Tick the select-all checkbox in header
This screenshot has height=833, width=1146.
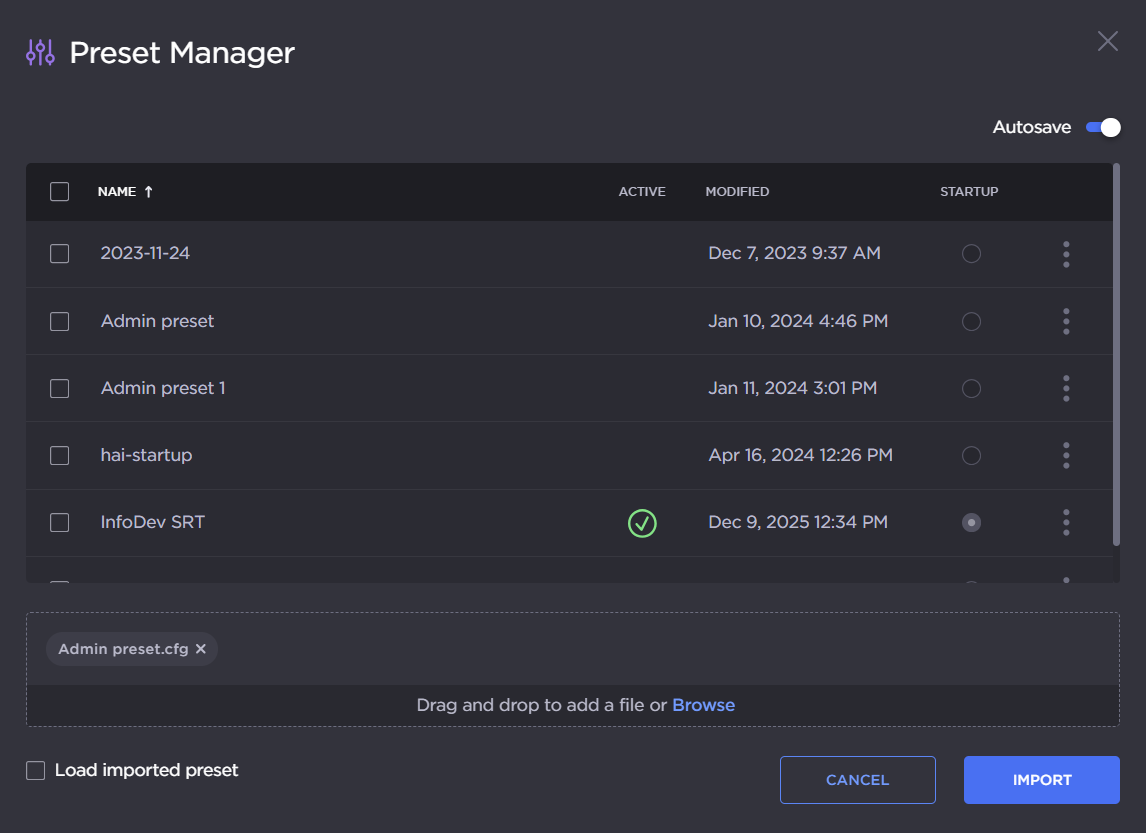pyautogui.click(x=60, y=192)
